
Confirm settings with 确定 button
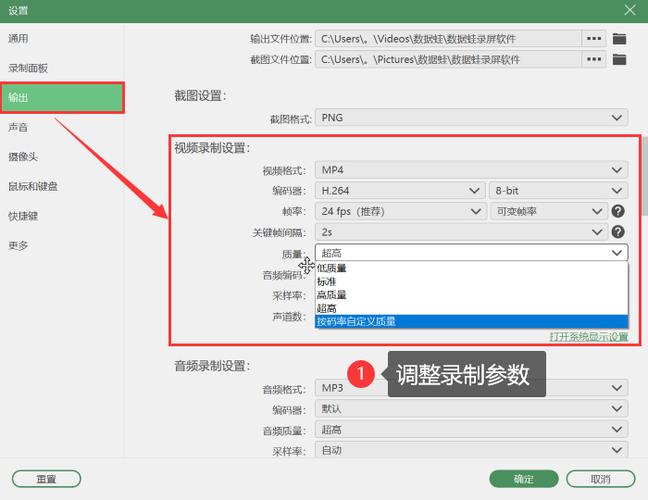524,479
